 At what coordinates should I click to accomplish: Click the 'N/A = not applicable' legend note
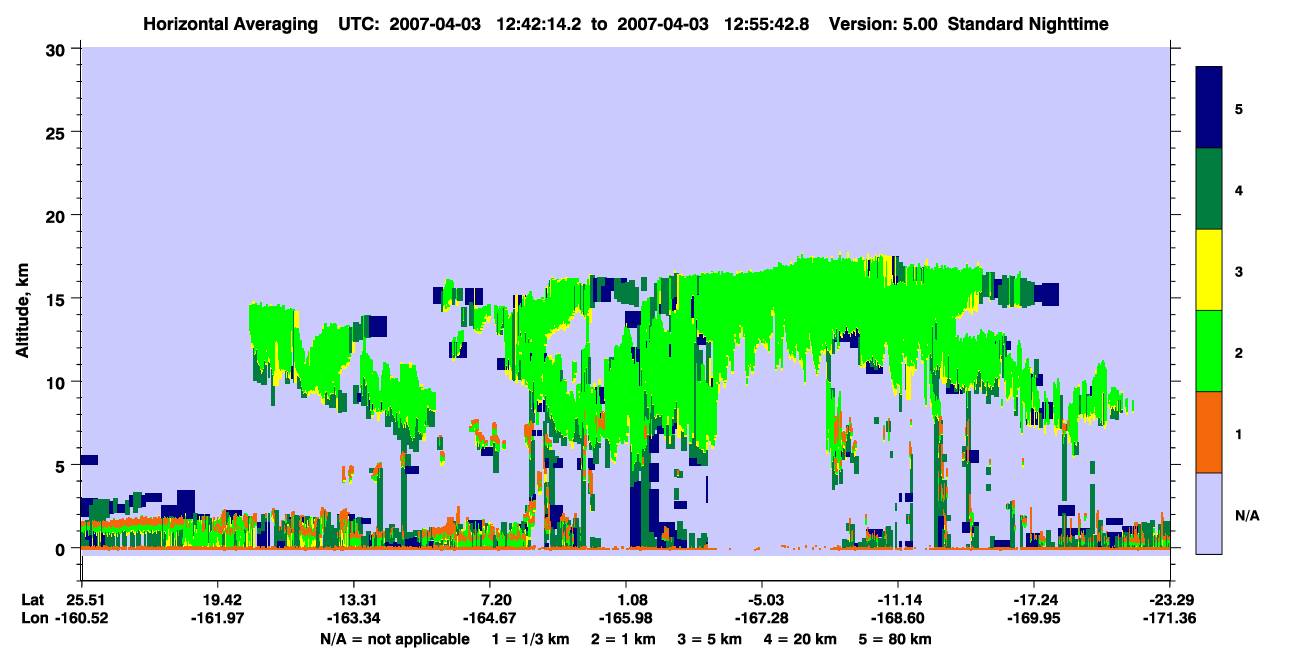click(x=394, y=639)
